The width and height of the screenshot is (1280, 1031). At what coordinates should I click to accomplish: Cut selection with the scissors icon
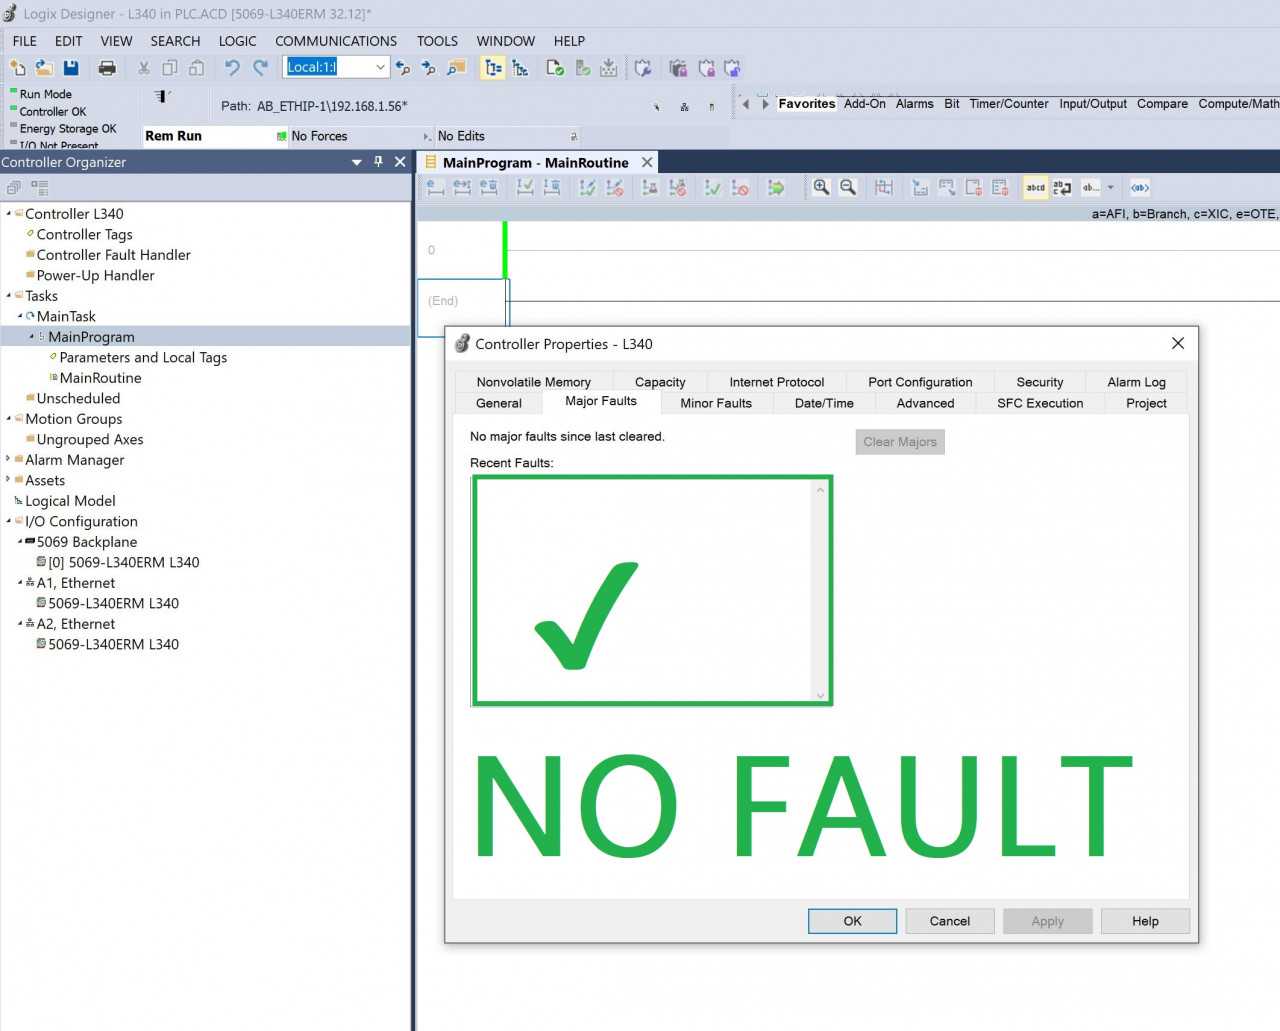click(144, 68)
